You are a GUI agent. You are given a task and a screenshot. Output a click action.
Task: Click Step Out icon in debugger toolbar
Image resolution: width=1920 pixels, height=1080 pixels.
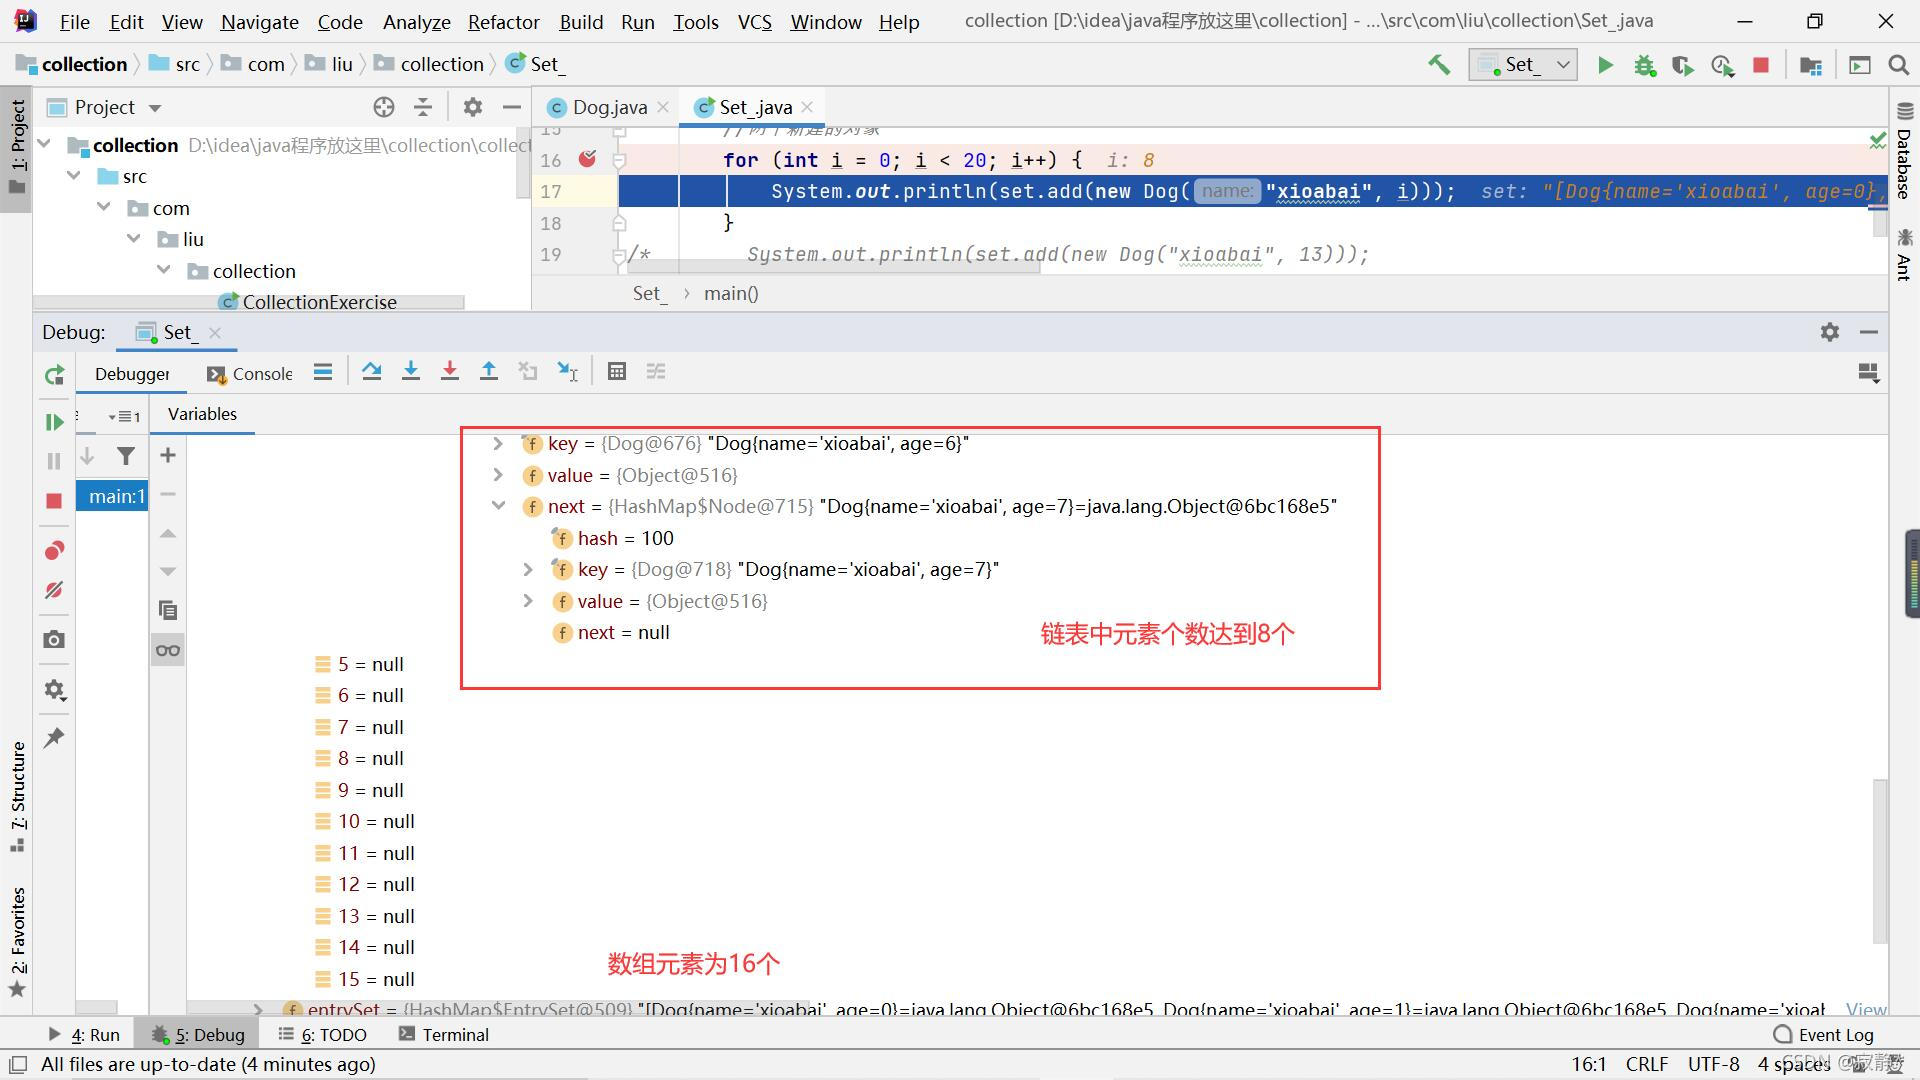coord(488,372)
